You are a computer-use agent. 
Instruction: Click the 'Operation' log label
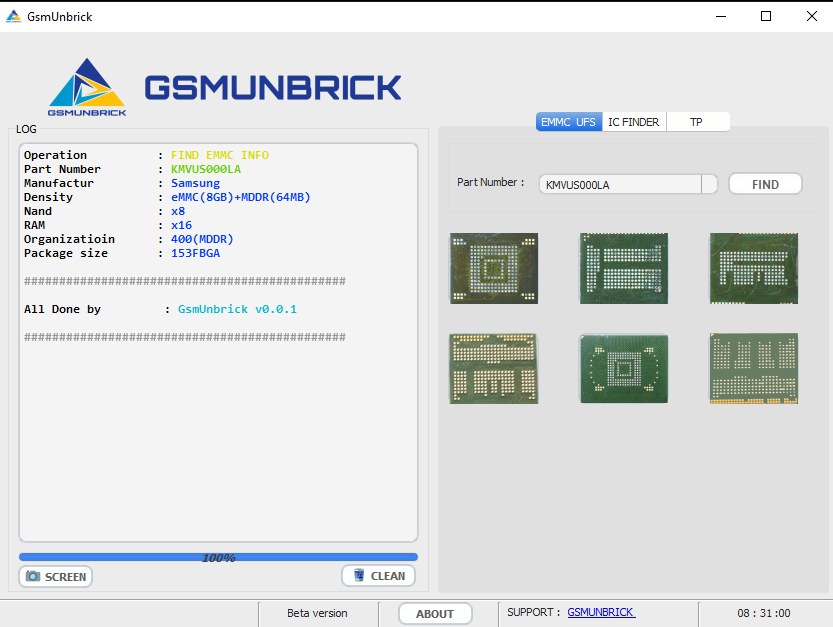click(55, 155)
